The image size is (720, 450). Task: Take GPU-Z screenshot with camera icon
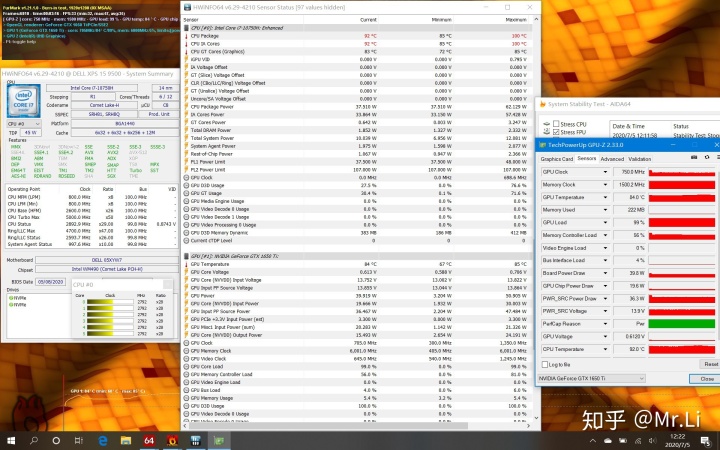point(694,158)
